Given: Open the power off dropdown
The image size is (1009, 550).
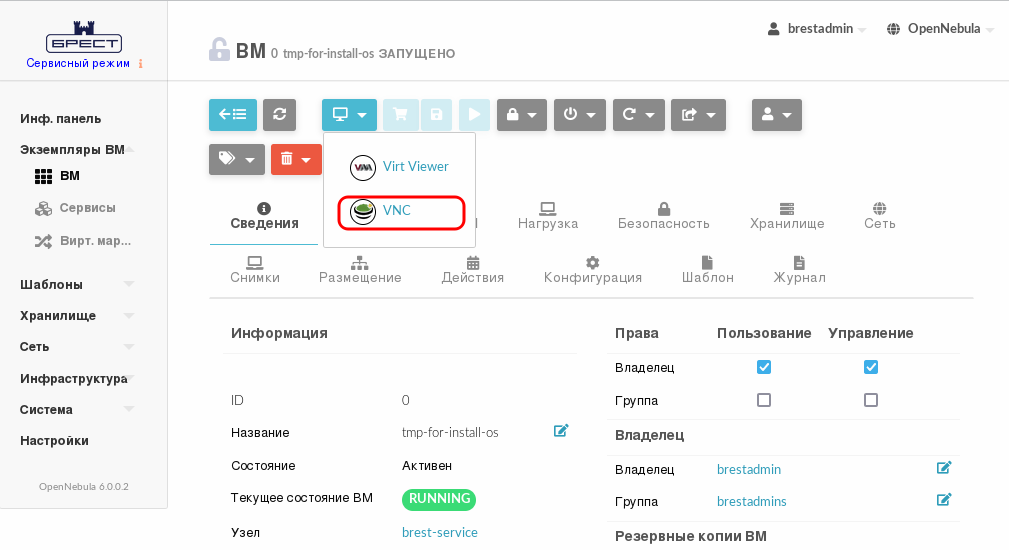Looking at the screenshot, I should 580,115.
